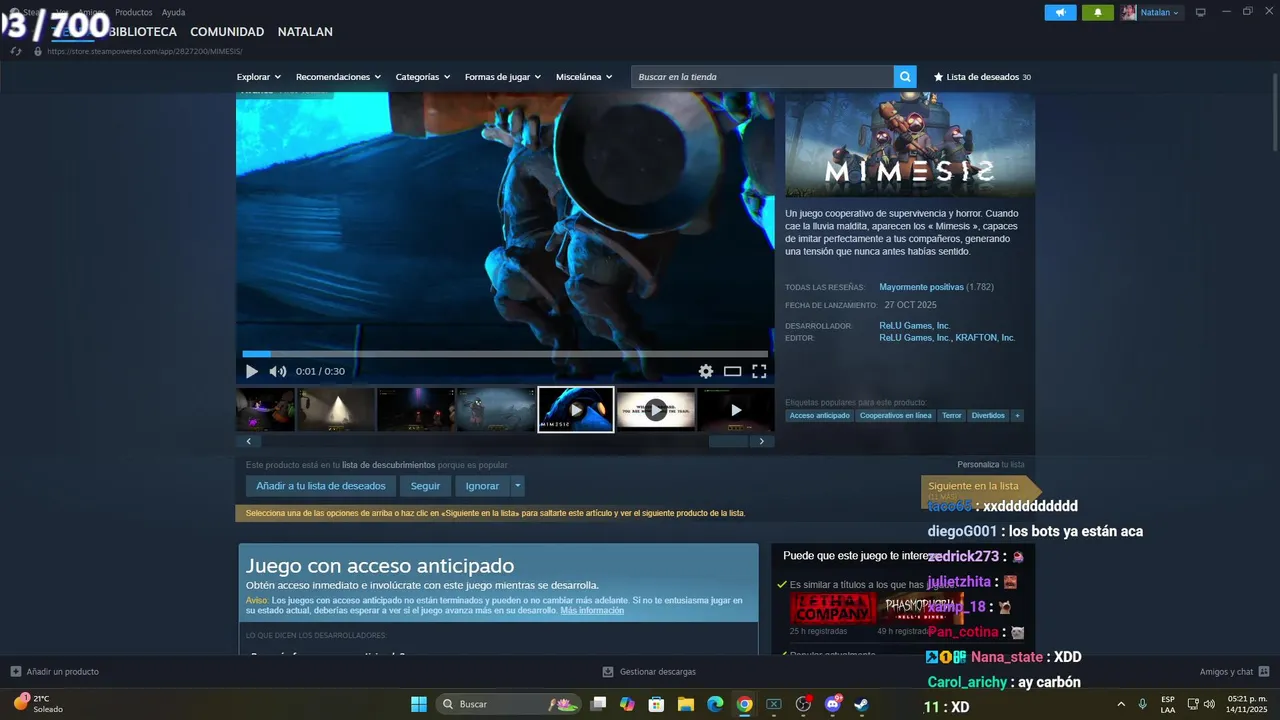The image size is (1280, 720).
Task: Open Google Chrome from the taskbar
Action: tap(744, 704)
